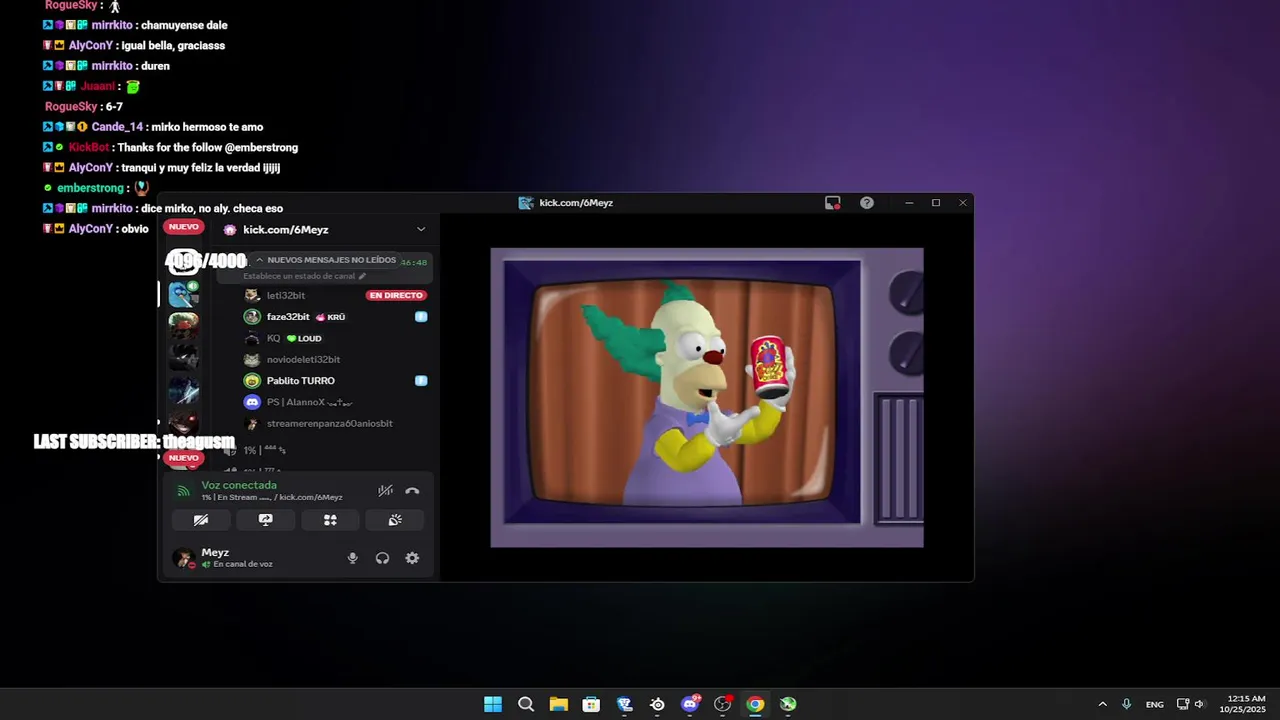The height and width of the screenshot is (720, 1280).
Task: Open File Explorer from taskbar
Action: click(x=558, y=704)
